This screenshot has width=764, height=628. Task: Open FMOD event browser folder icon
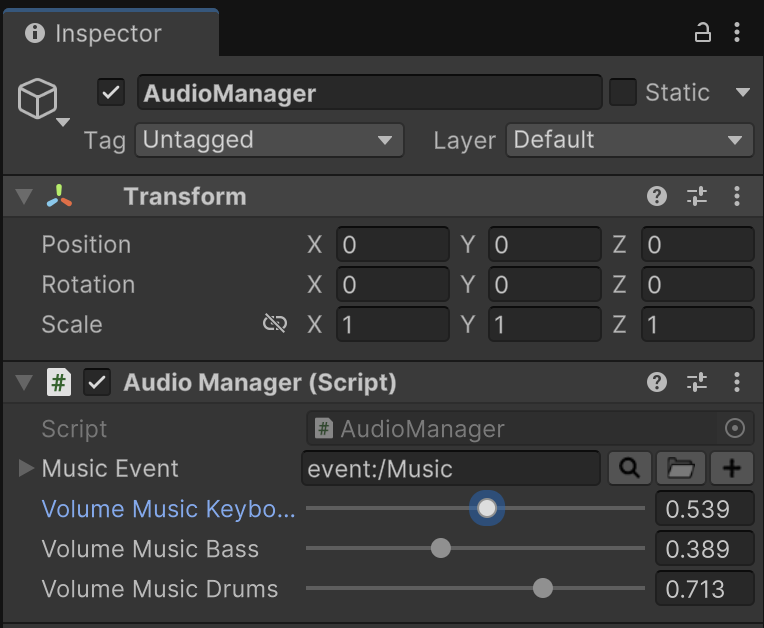pos(681,468)
